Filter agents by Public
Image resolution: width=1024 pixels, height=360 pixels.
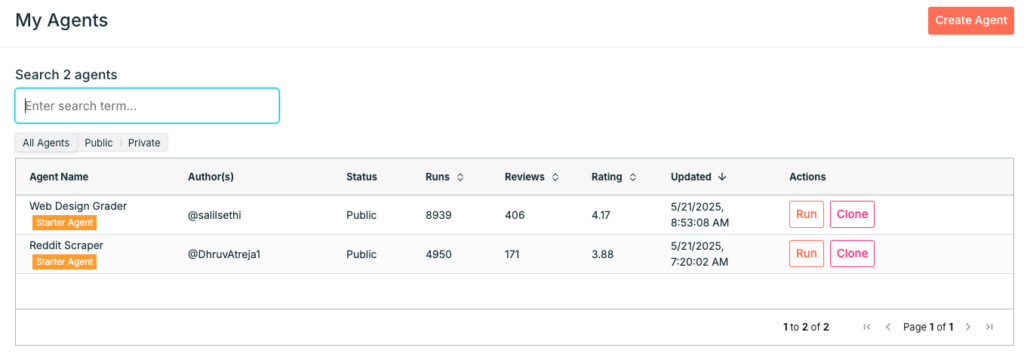(99, 142)
